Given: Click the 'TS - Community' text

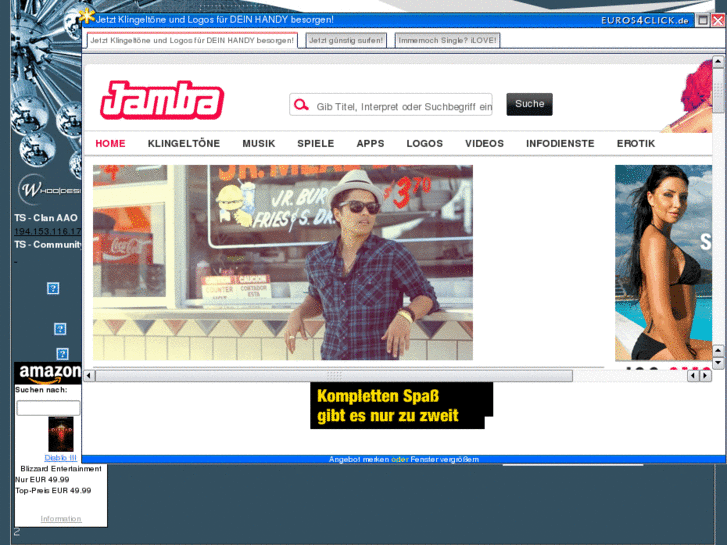Looking at the screenshot, I should point(48,244).
